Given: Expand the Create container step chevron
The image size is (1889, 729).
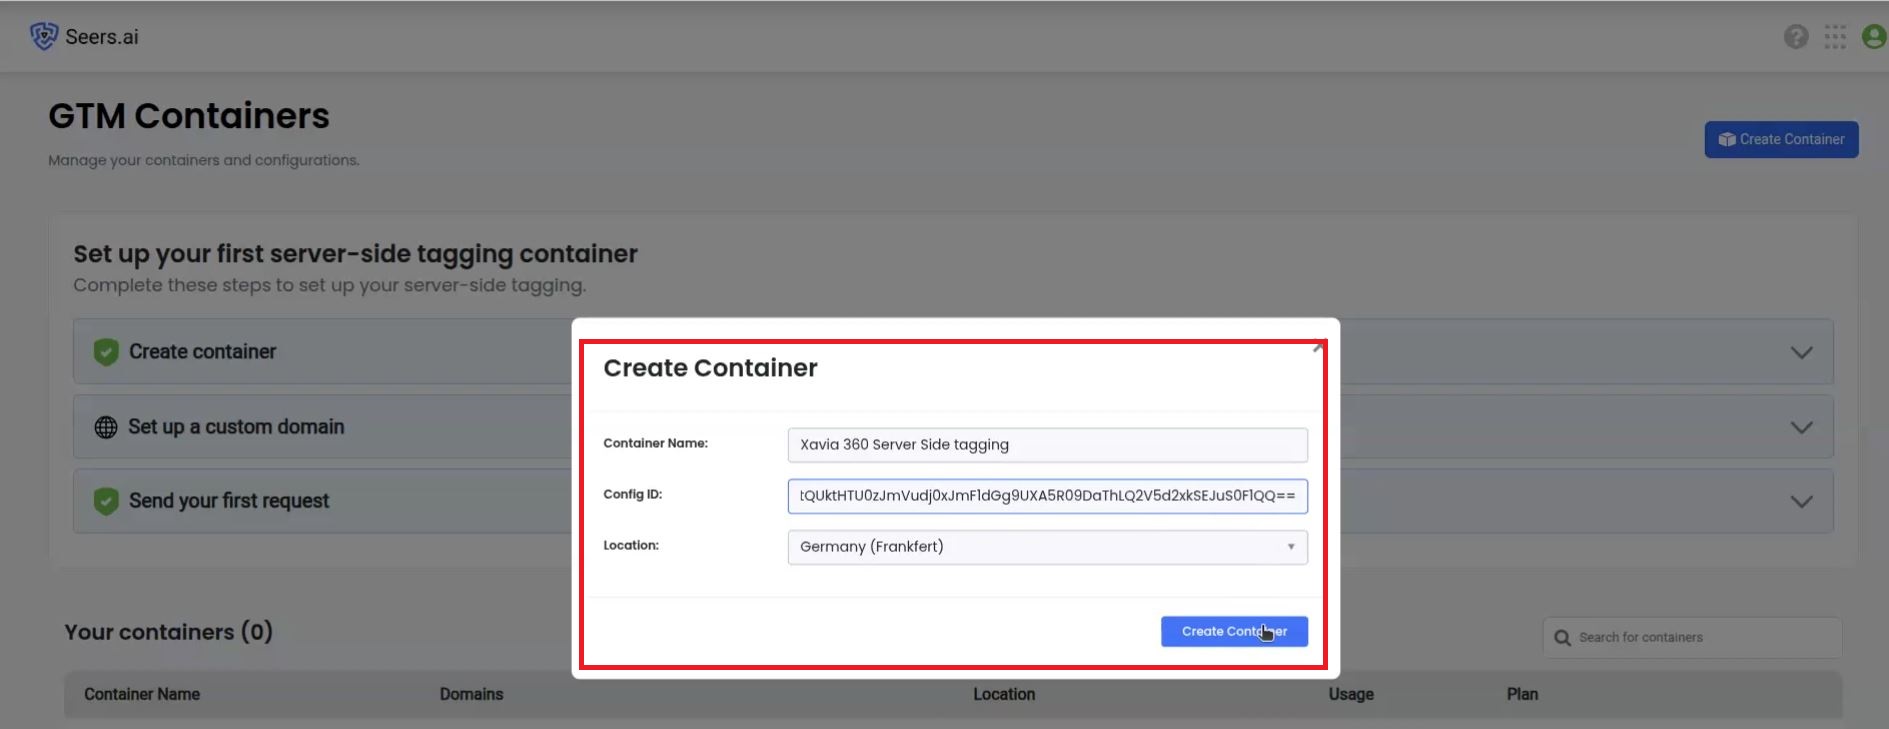Looking at the screenshot, I should point(1801,353).
